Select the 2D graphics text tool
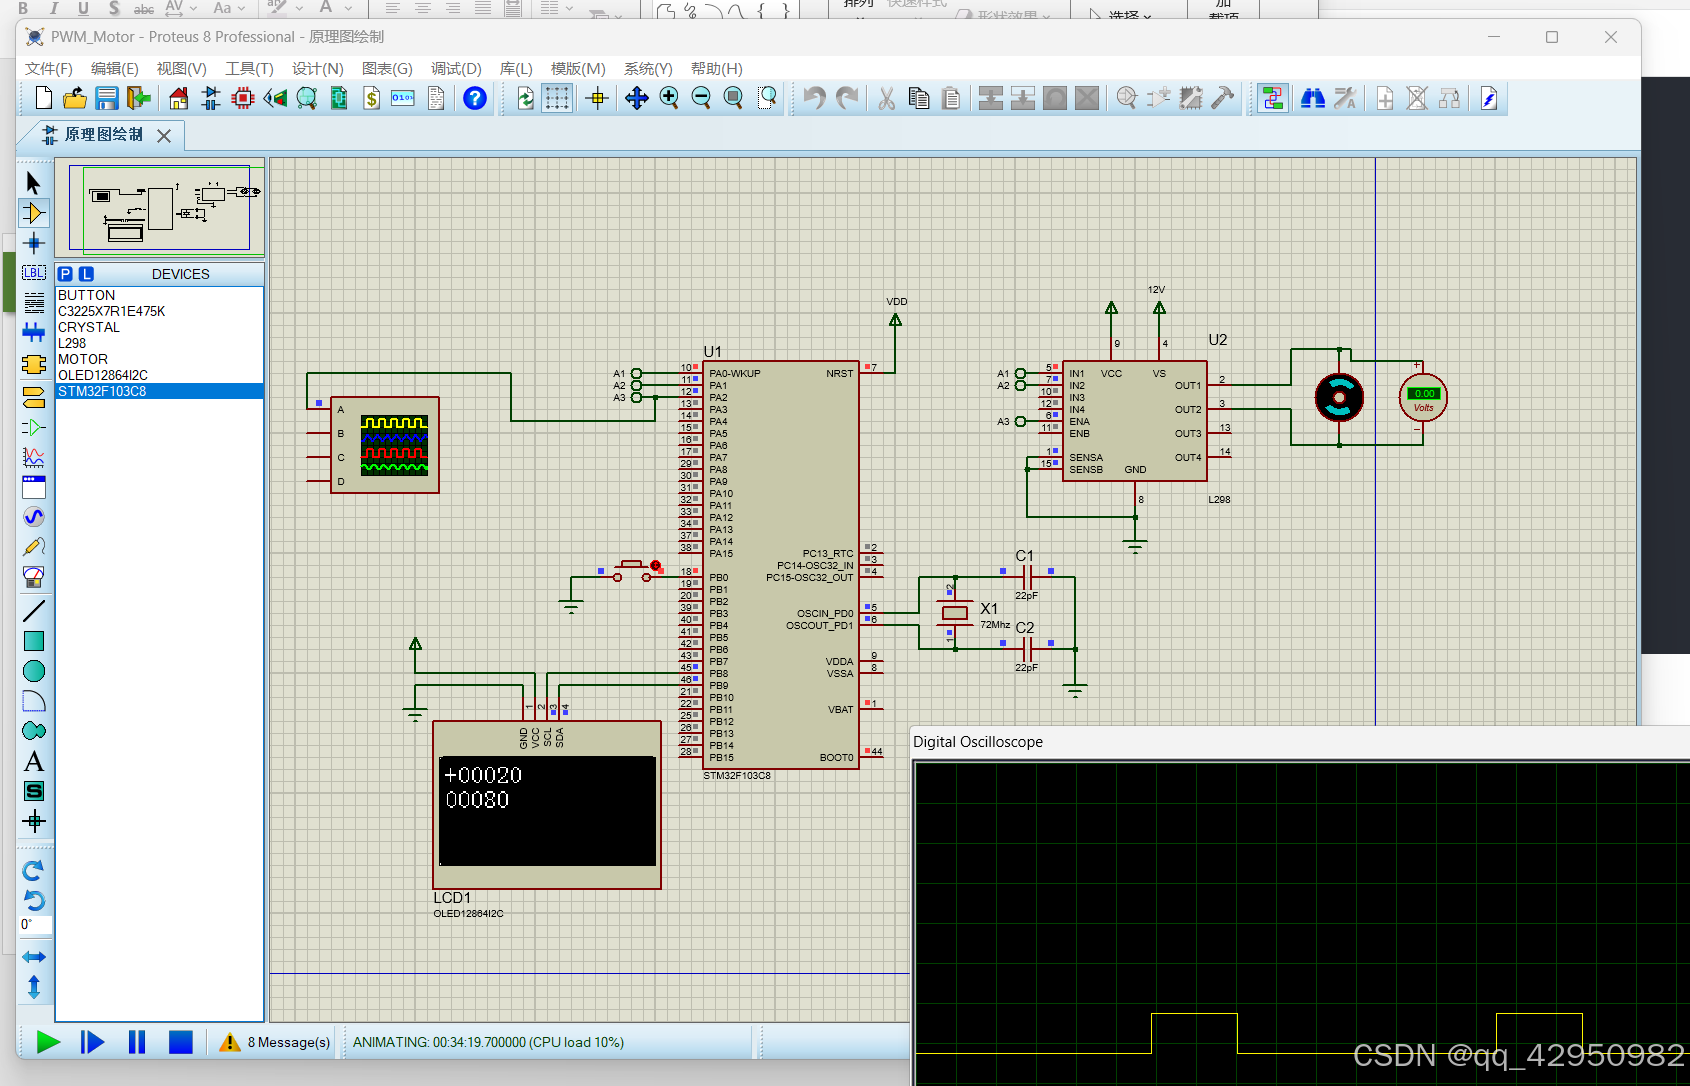The height and width of the screenshot is (1086, 1690). 34,761
